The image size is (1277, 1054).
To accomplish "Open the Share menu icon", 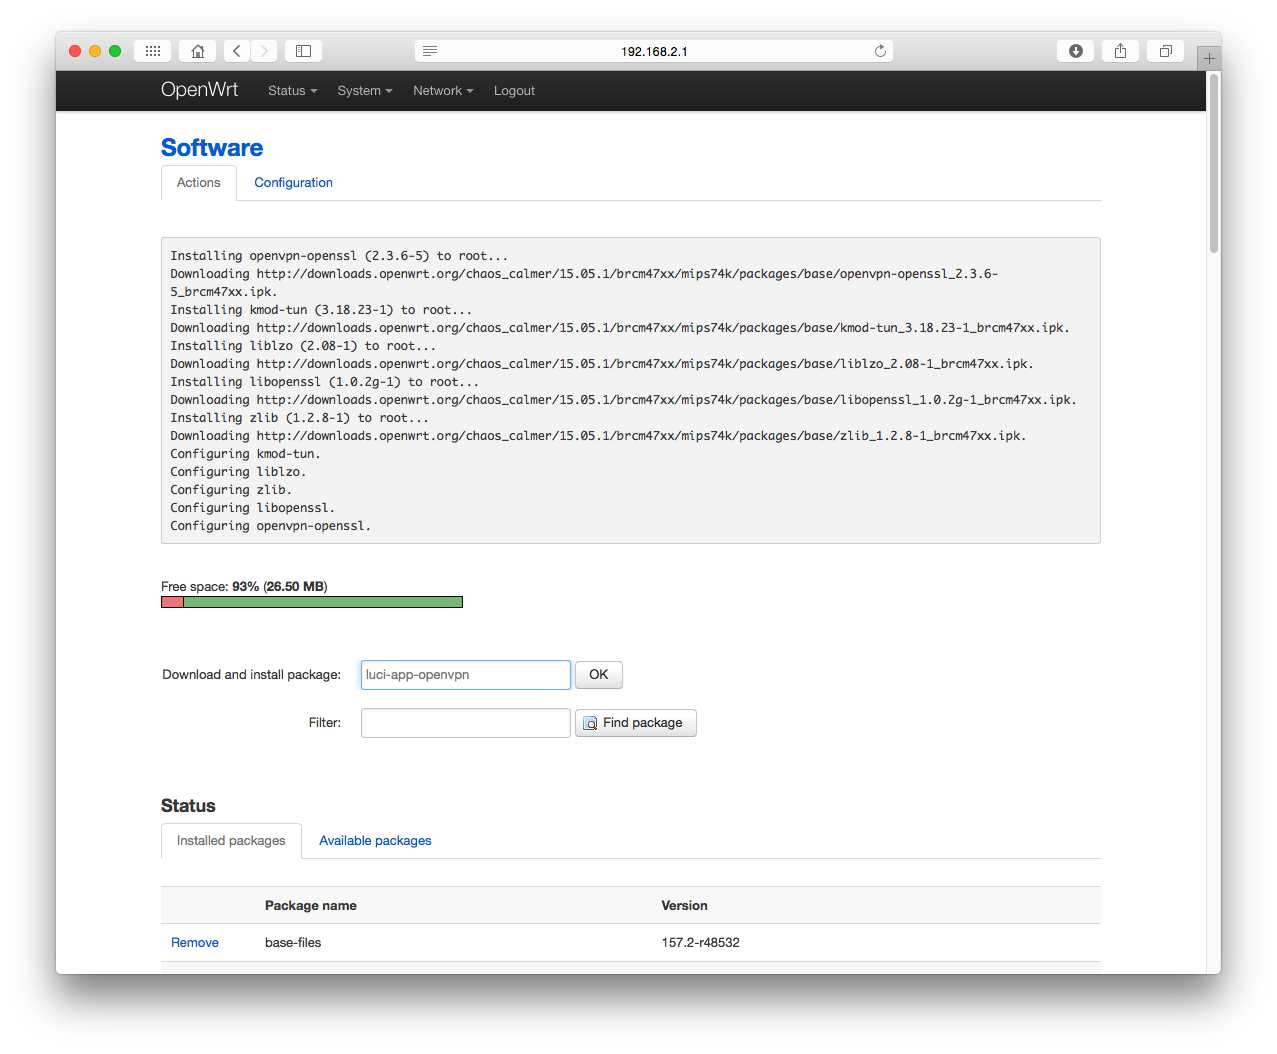I will 1121,51.
